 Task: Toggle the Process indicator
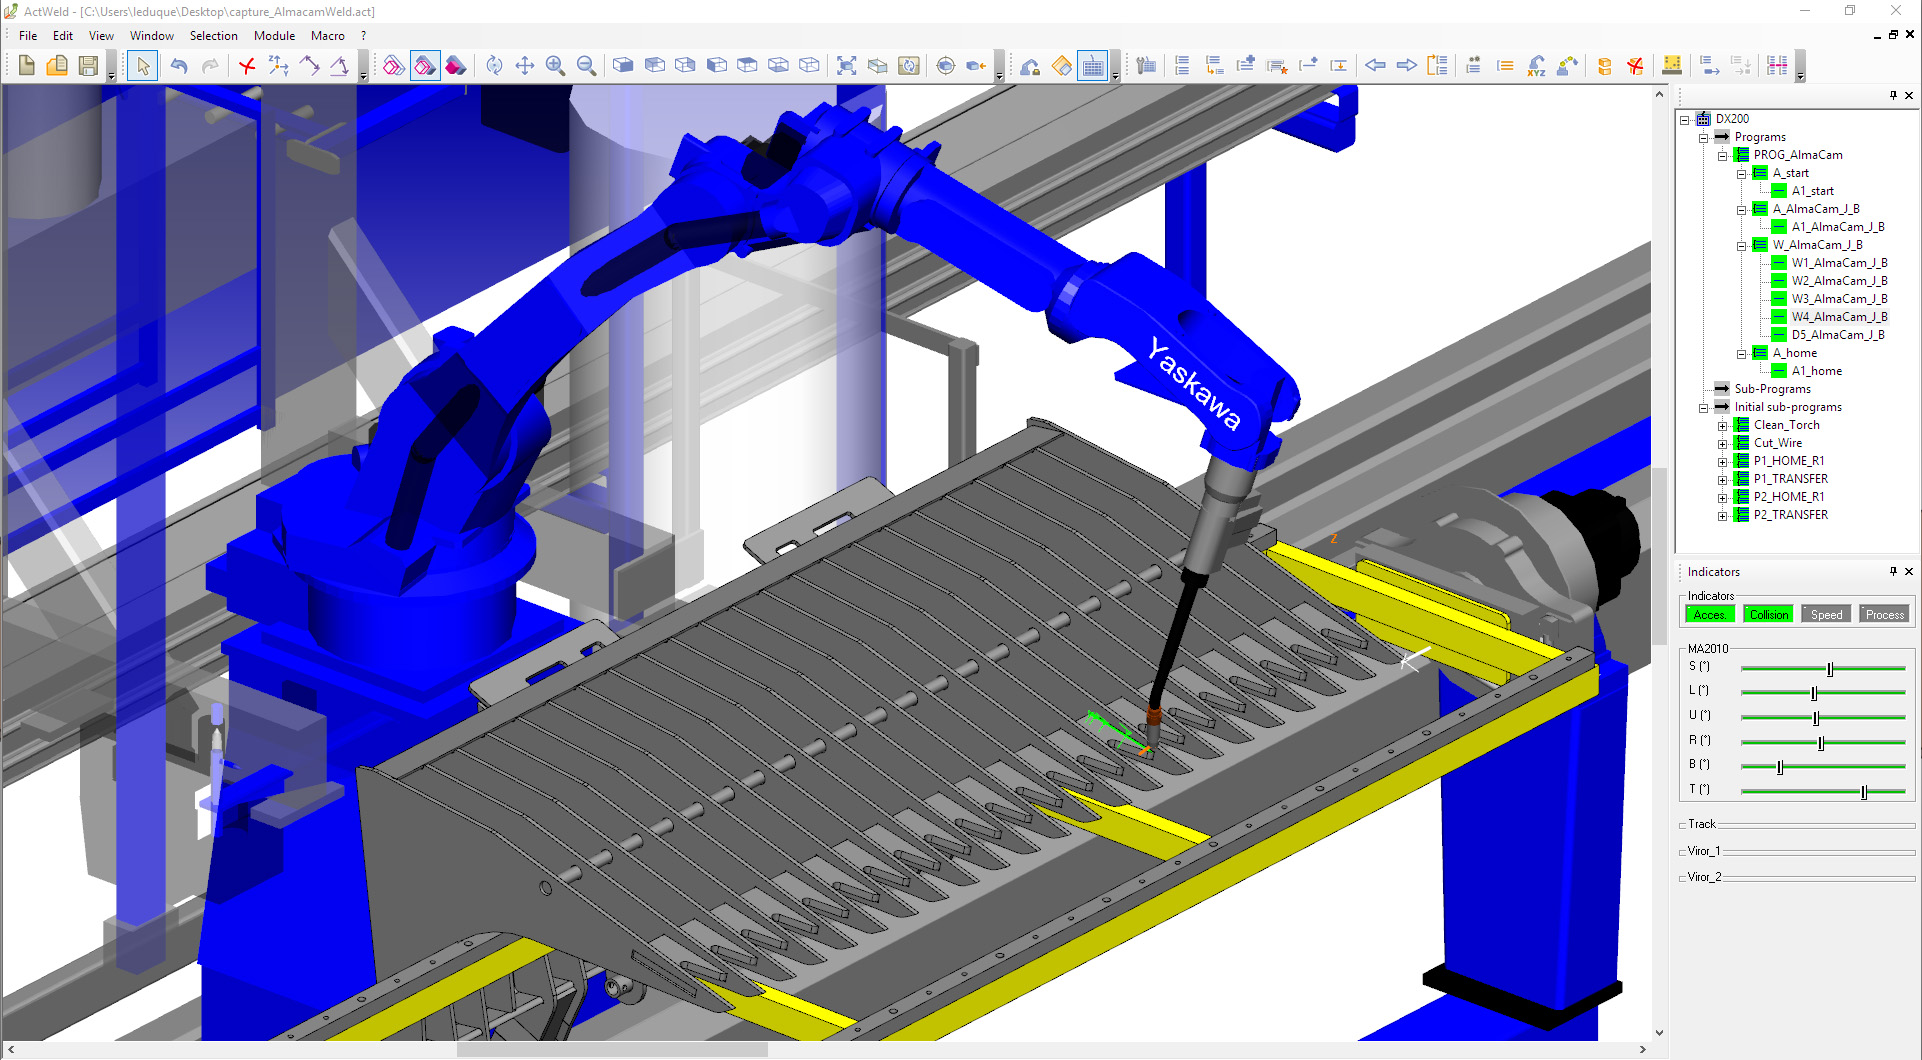(1884, 614)
